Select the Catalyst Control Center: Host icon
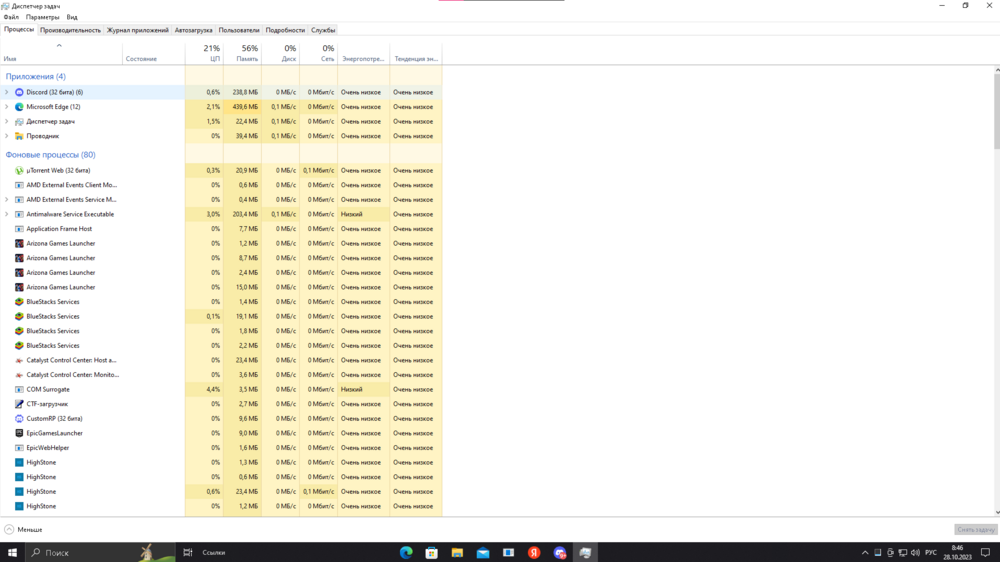 [19, 360]
